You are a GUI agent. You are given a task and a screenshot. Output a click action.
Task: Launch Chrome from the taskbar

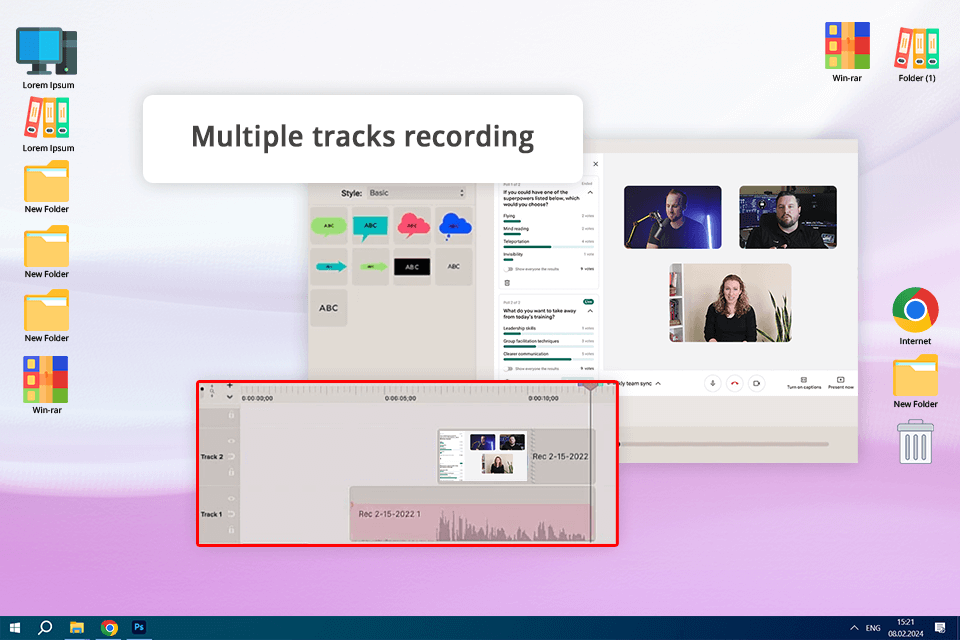[x=109, y=628]
